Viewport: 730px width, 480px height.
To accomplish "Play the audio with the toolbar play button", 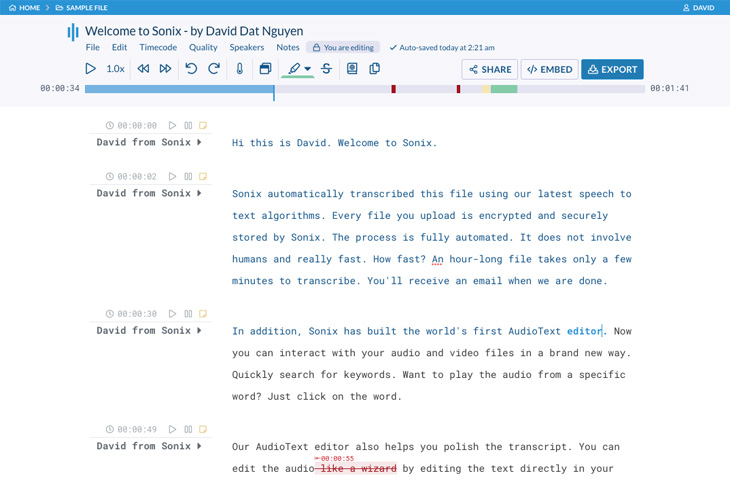I will click(90, 69).
